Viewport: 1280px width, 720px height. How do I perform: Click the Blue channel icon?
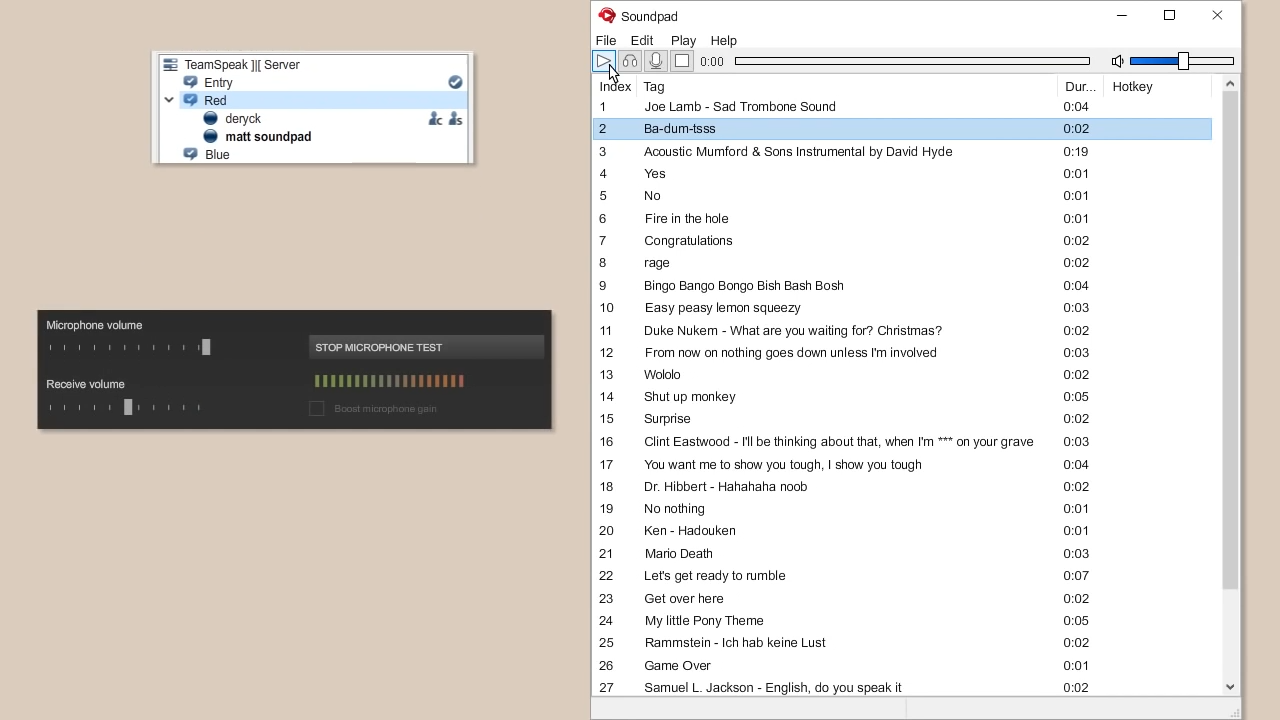[191, 155]
